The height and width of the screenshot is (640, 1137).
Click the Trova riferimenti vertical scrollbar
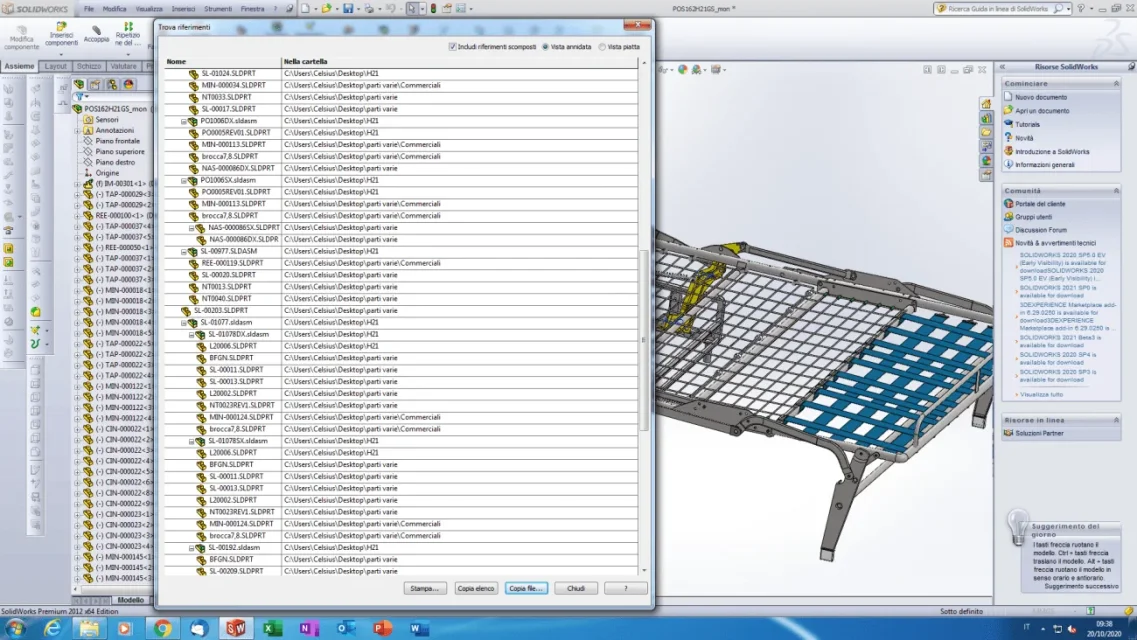pos(643,319)
